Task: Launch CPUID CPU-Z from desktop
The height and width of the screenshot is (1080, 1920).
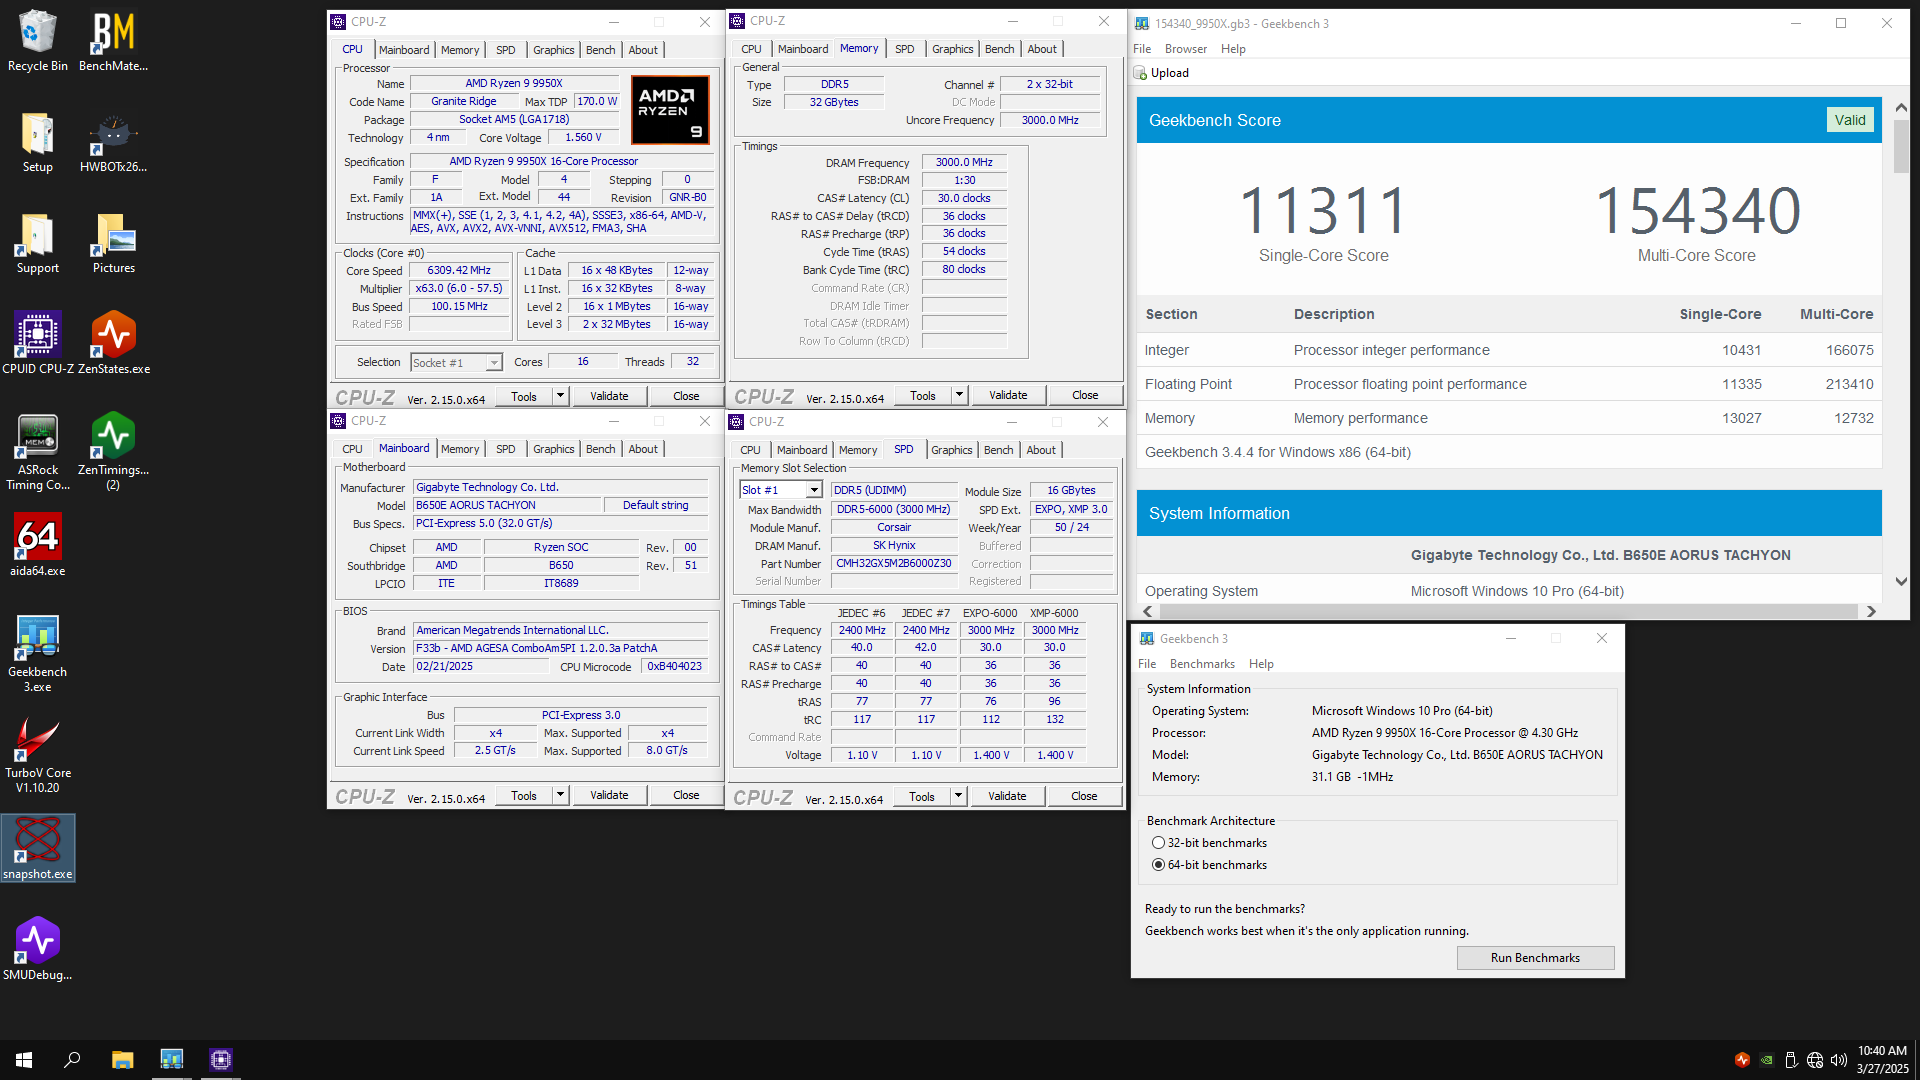Action: [38, 344]
